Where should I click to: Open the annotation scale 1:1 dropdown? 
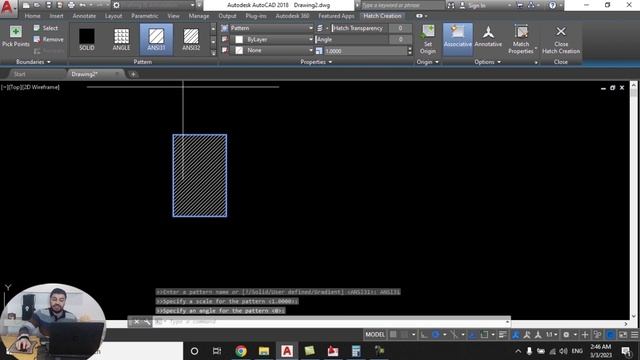tap(551, 335)
